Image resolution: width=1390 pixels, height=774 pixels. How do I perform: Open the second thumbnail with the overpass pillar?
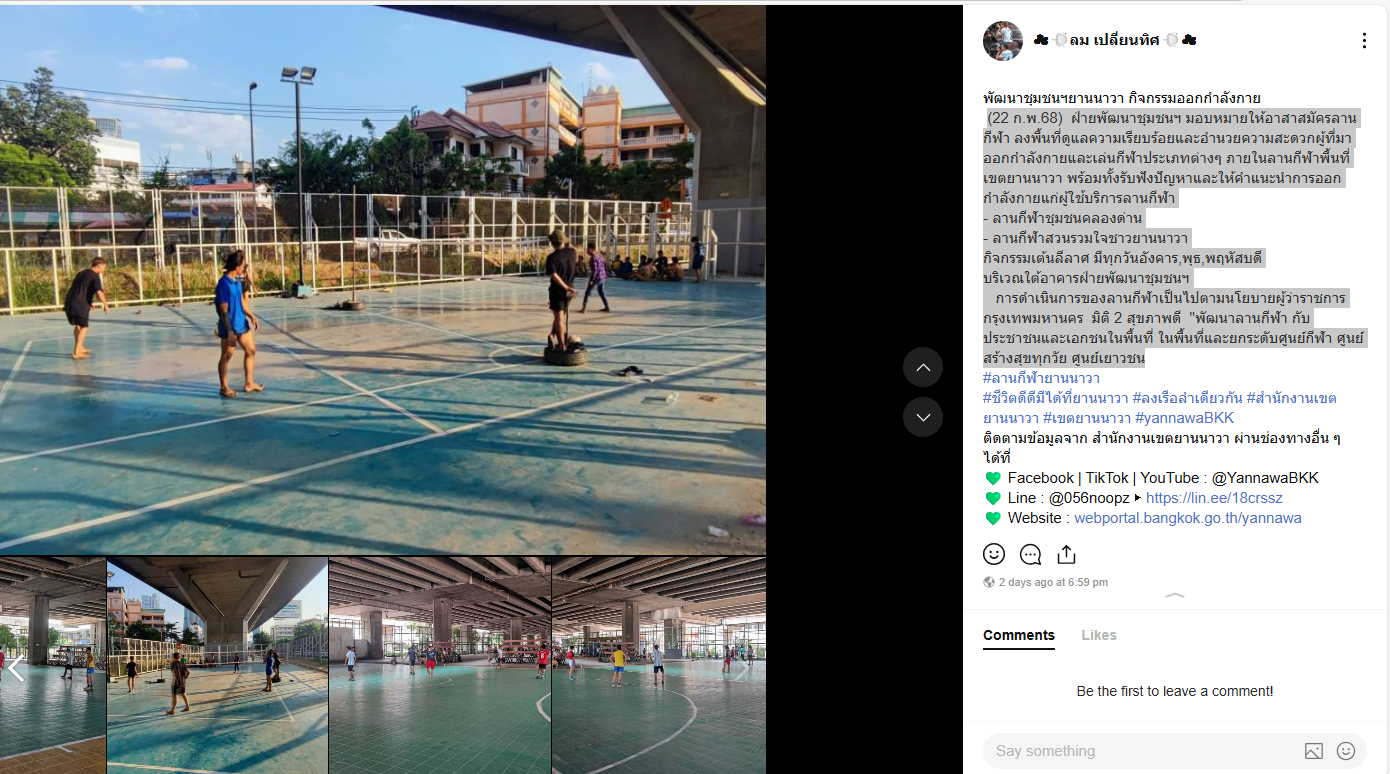click(x=217, y=665)
